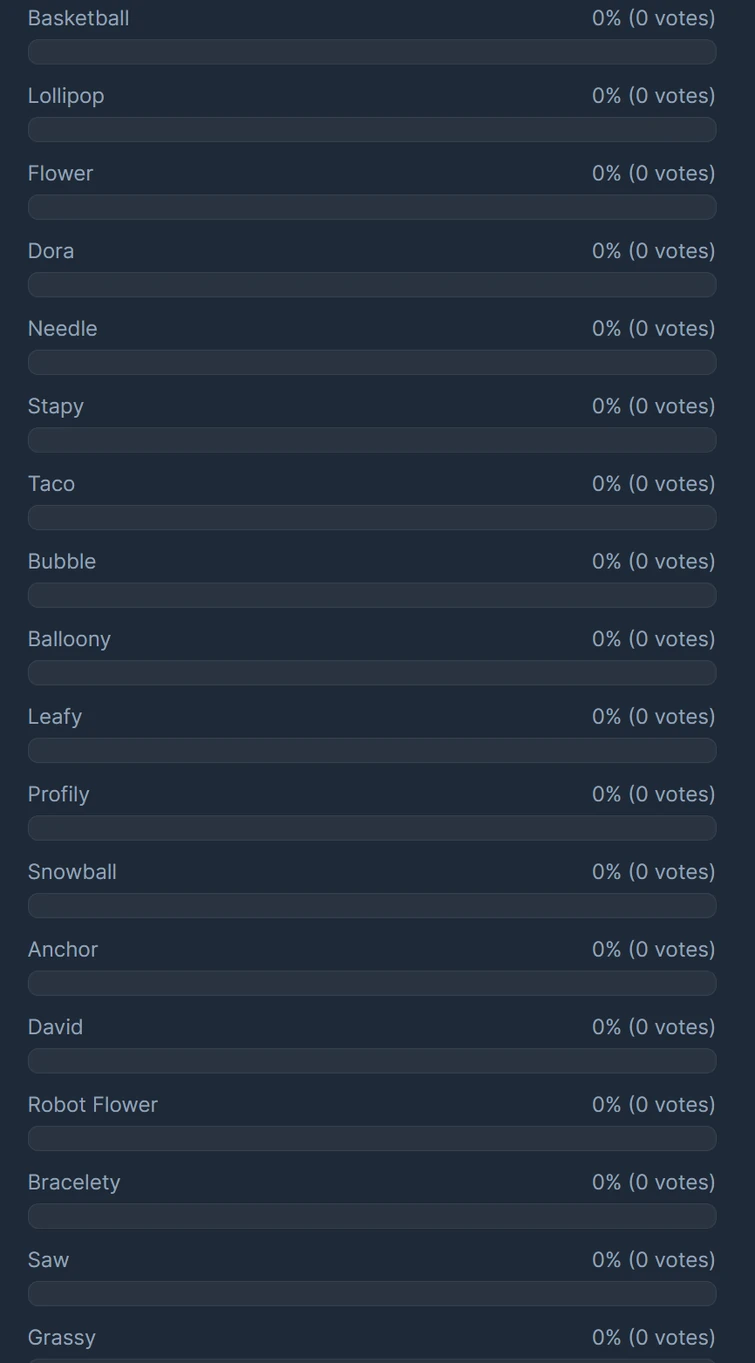Screen dimensions: 755x1363
Task: Click the Basketball poll option label
Action: pyautogui.click(x=78, y=18)
